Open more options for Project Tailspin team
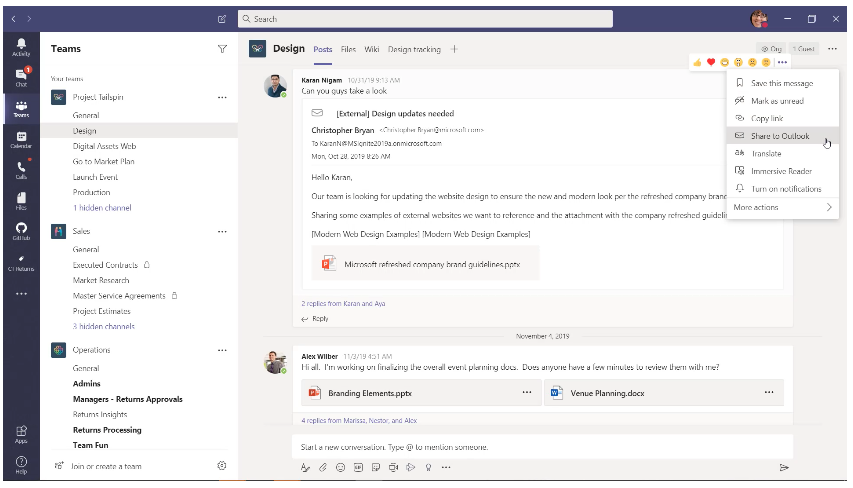Image resolution: width=853 pixels, height=488 pixels. [222, 97]
